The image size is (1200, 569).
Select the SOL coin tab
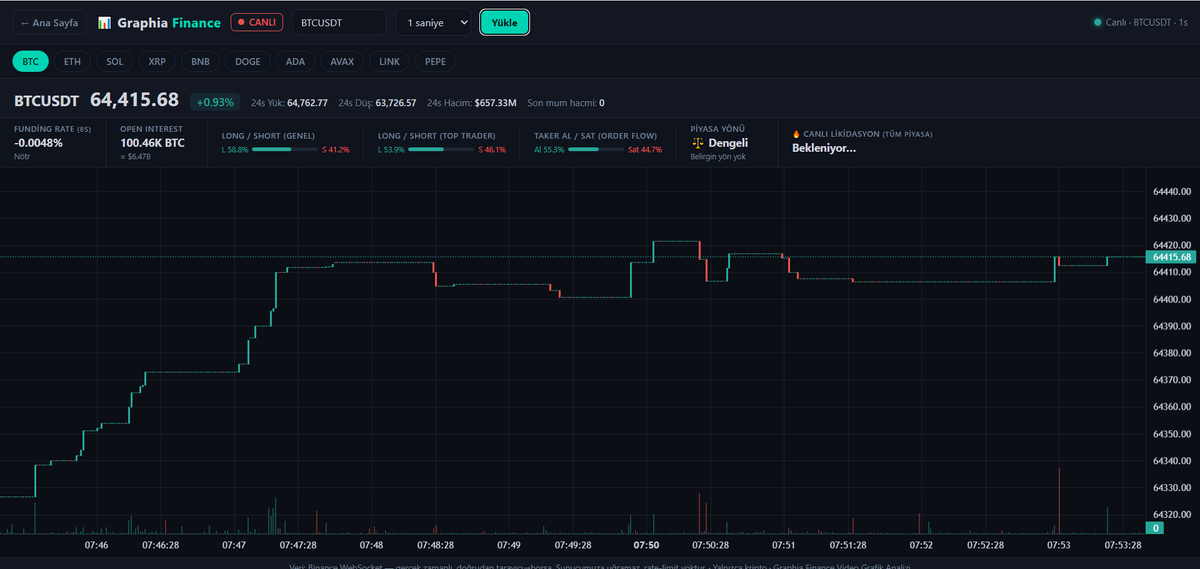(x=115, y=61)
